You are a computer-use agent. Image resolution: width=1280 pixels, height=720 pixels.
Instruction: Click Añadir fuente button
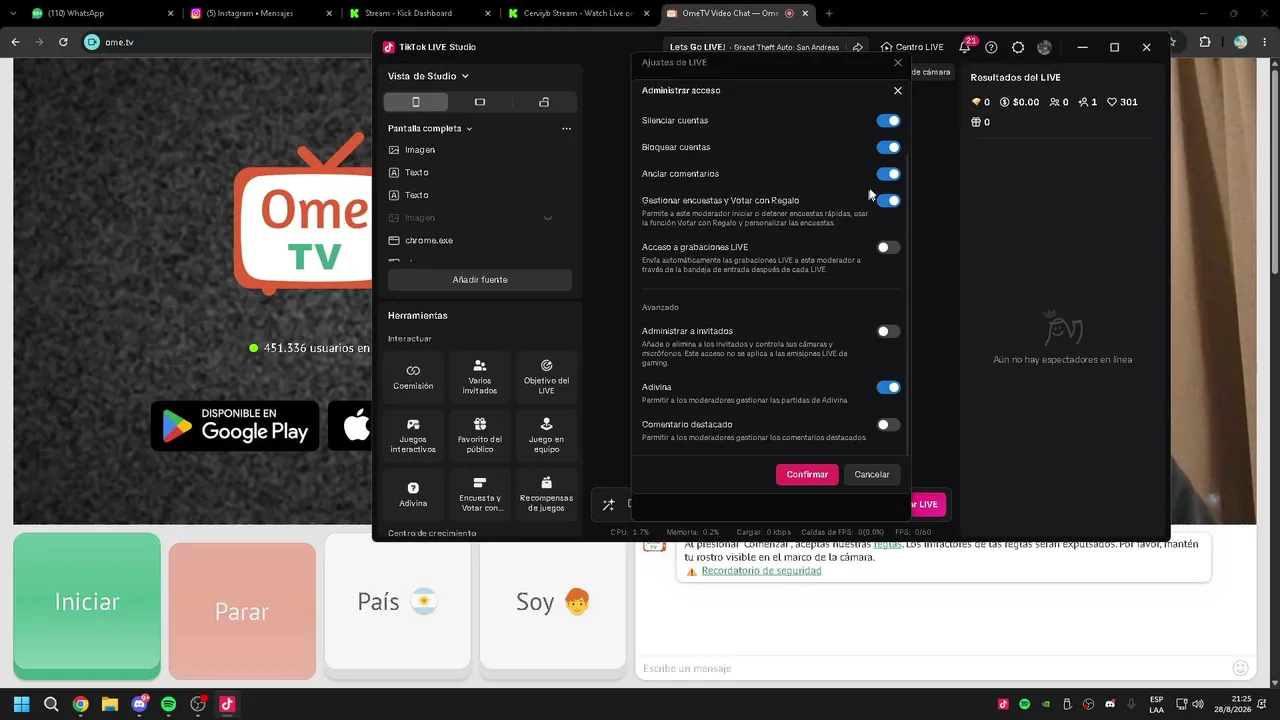click(480, 280)
